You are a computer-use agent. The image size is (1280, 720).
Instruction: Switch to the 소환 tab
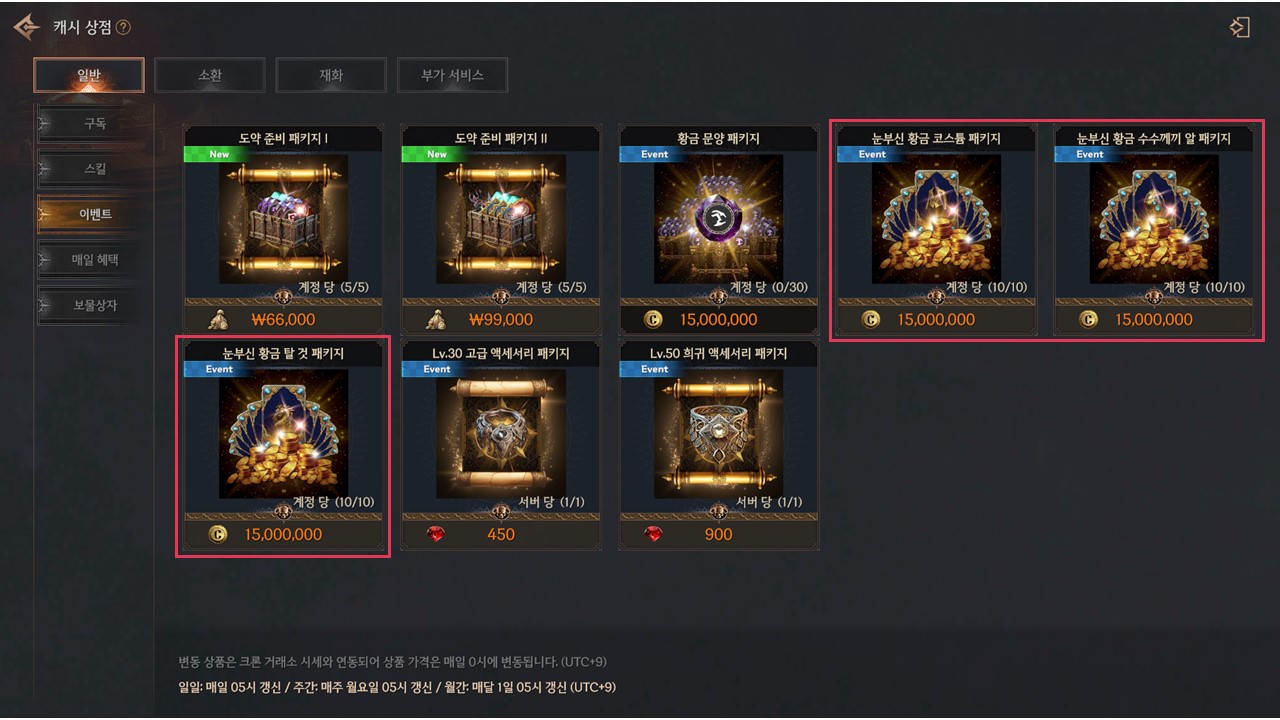pos(210,75)
